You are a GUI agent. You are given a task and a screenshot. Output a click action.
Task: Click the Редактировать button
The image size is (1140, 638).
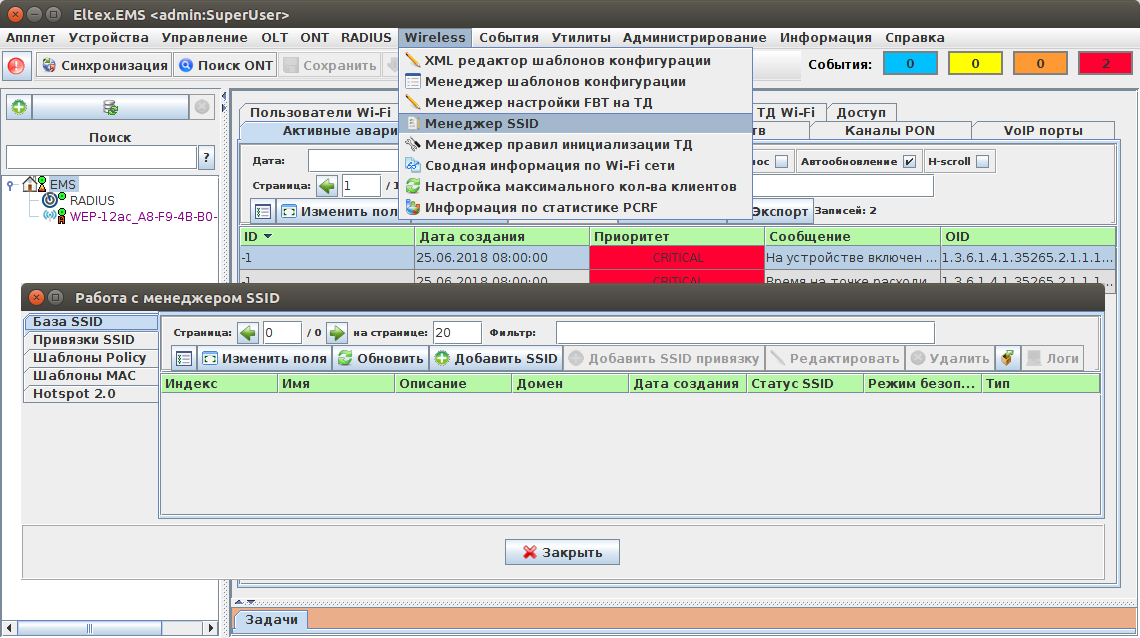click(x=835, y=358)
